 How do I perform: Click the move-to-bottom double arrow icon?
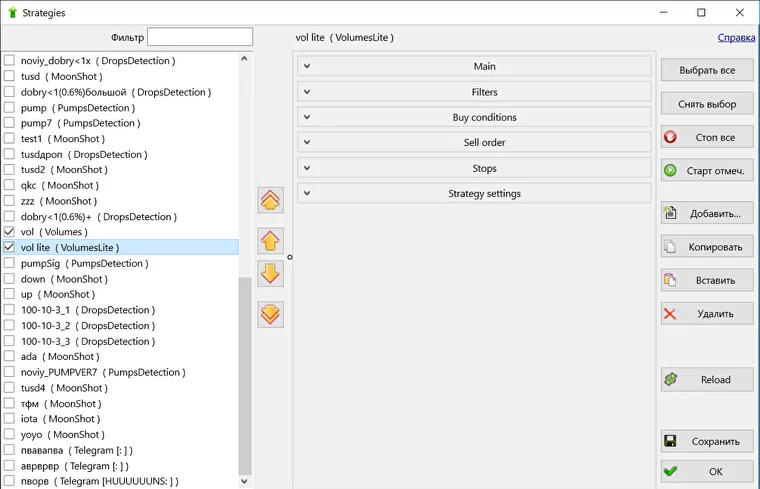point(270,314)
